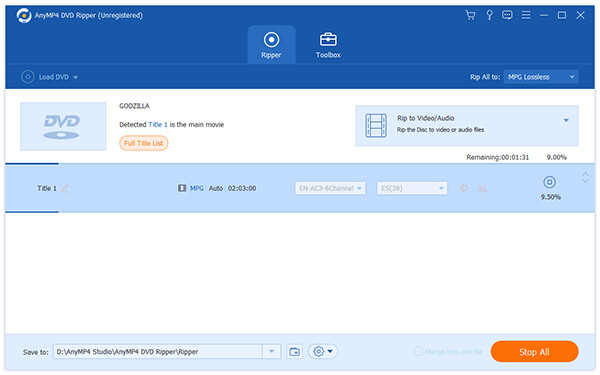Click the Full Title List button
Viewport: 600px width, 375px height.
coord(143,143)
